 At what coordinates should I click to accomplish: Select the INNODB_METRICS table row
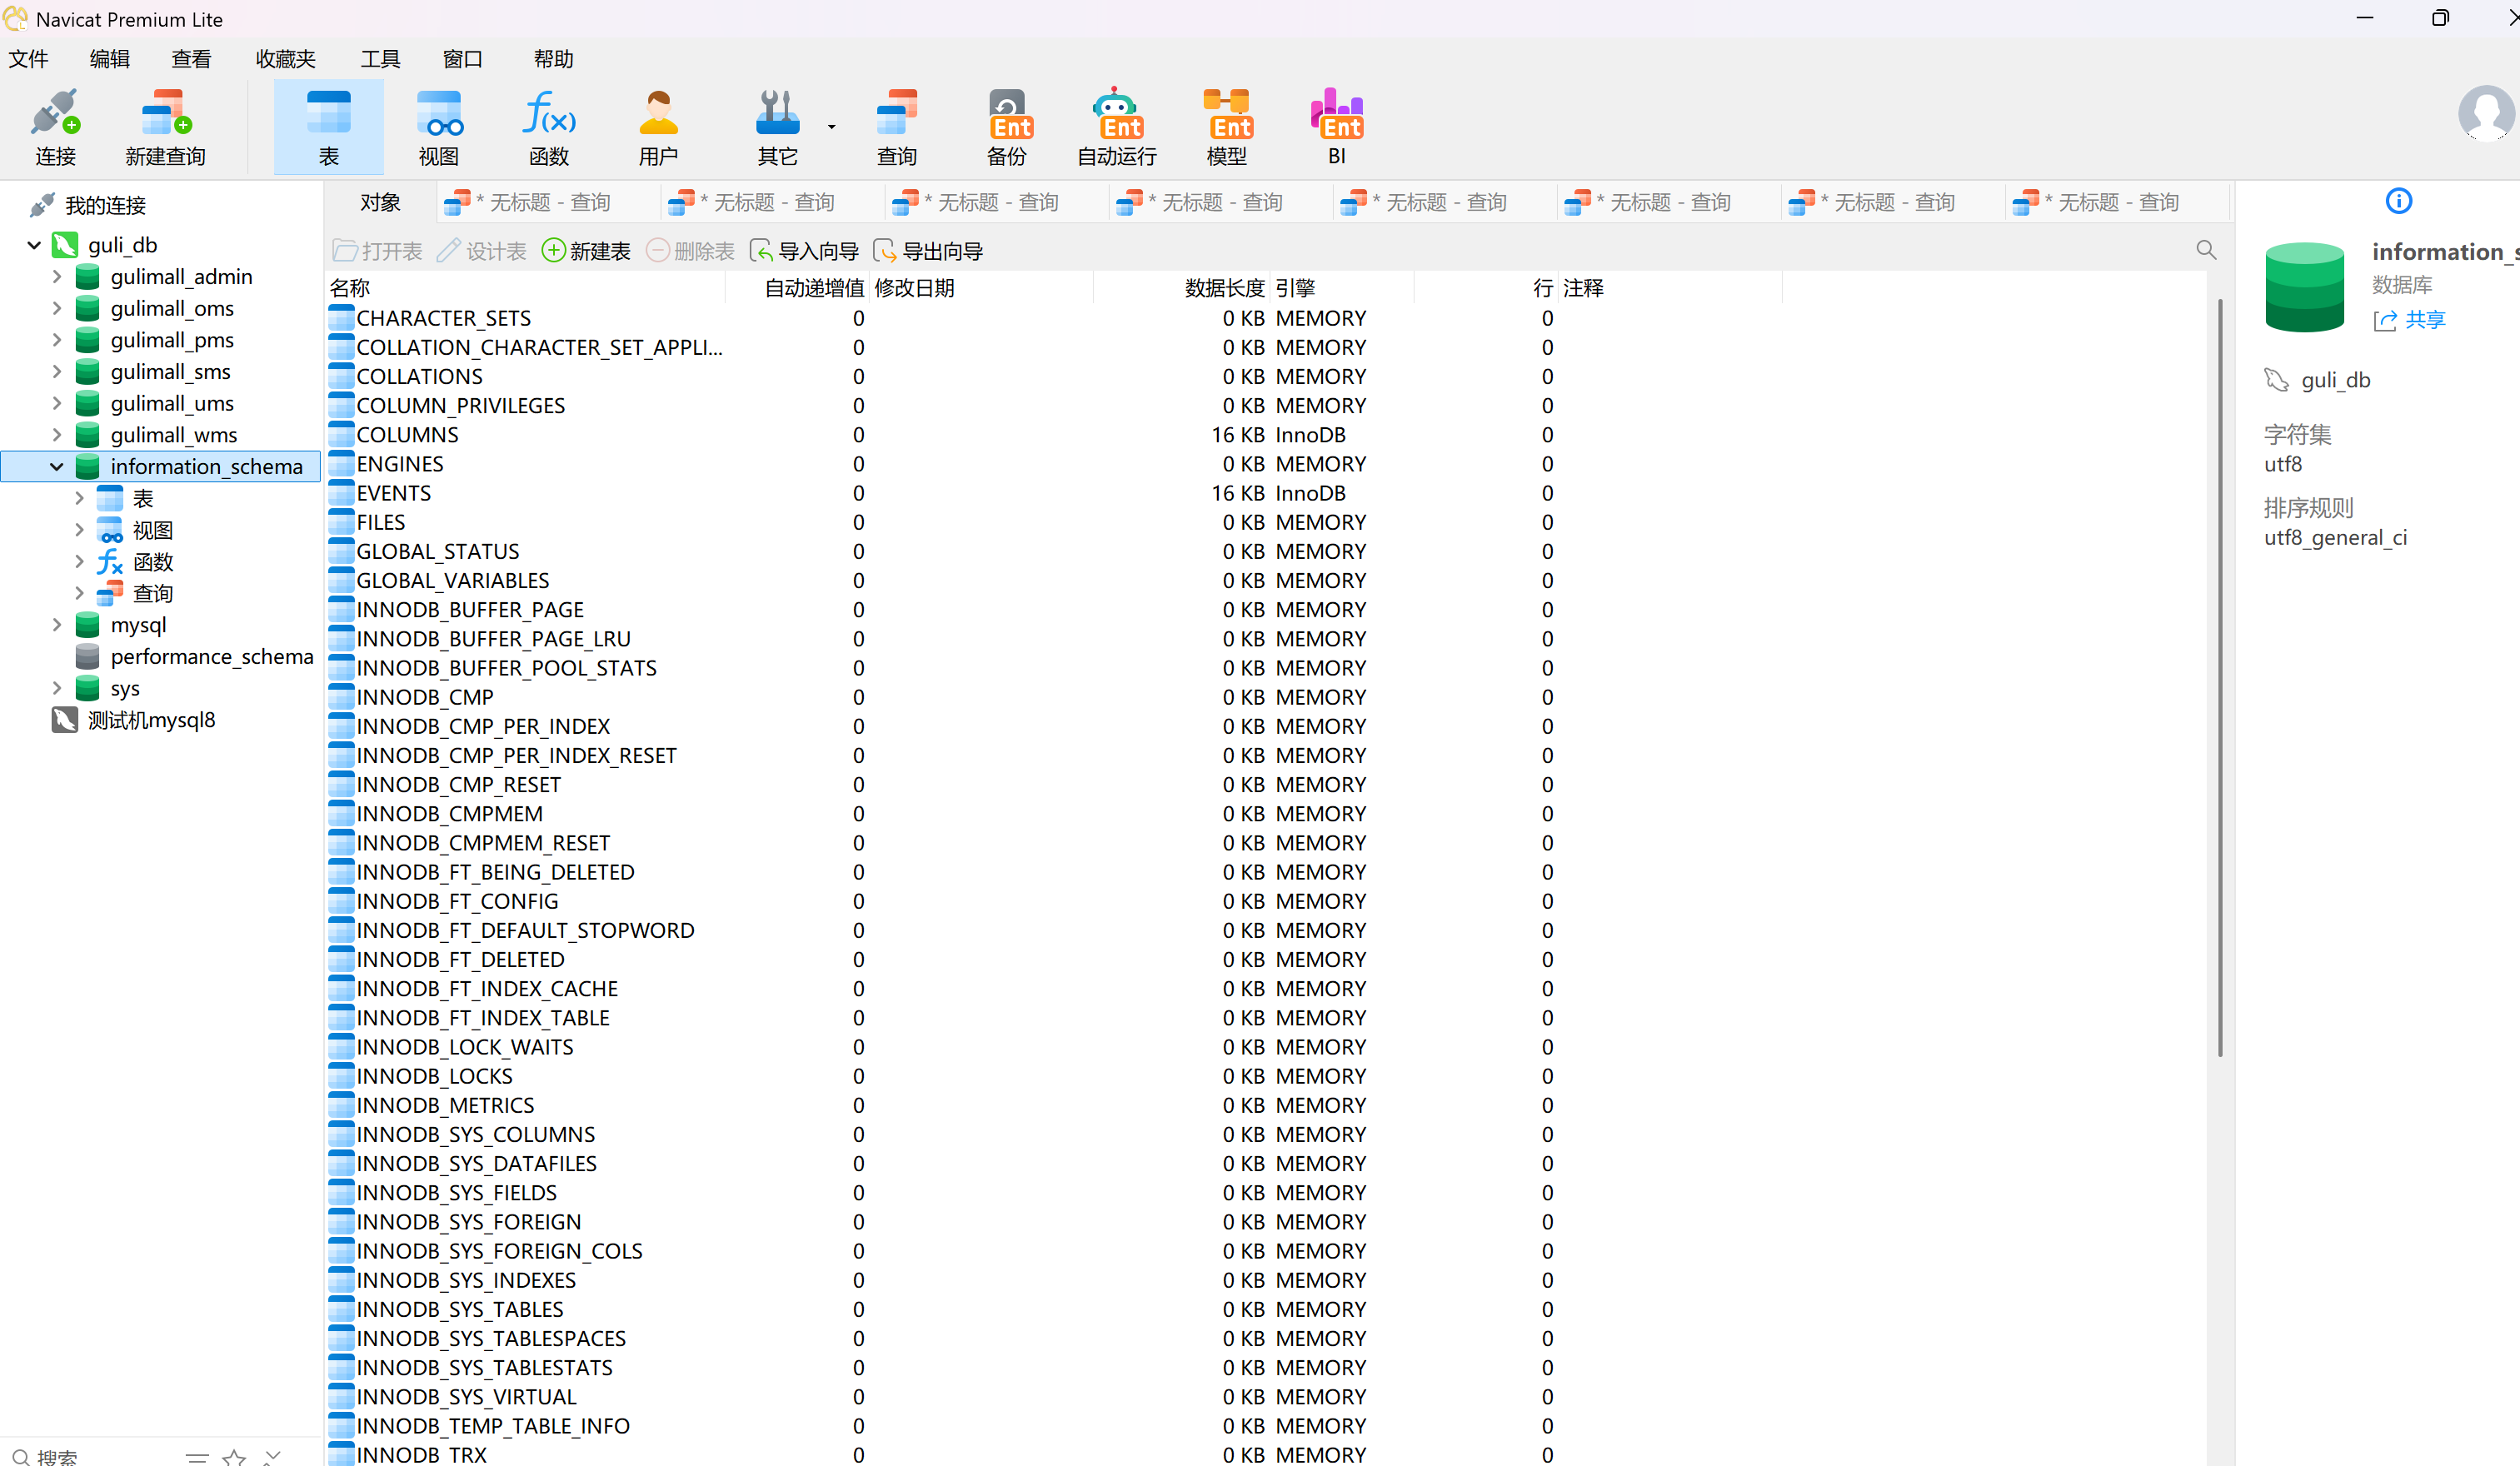pyautogui.click(x=445, y=1105)
